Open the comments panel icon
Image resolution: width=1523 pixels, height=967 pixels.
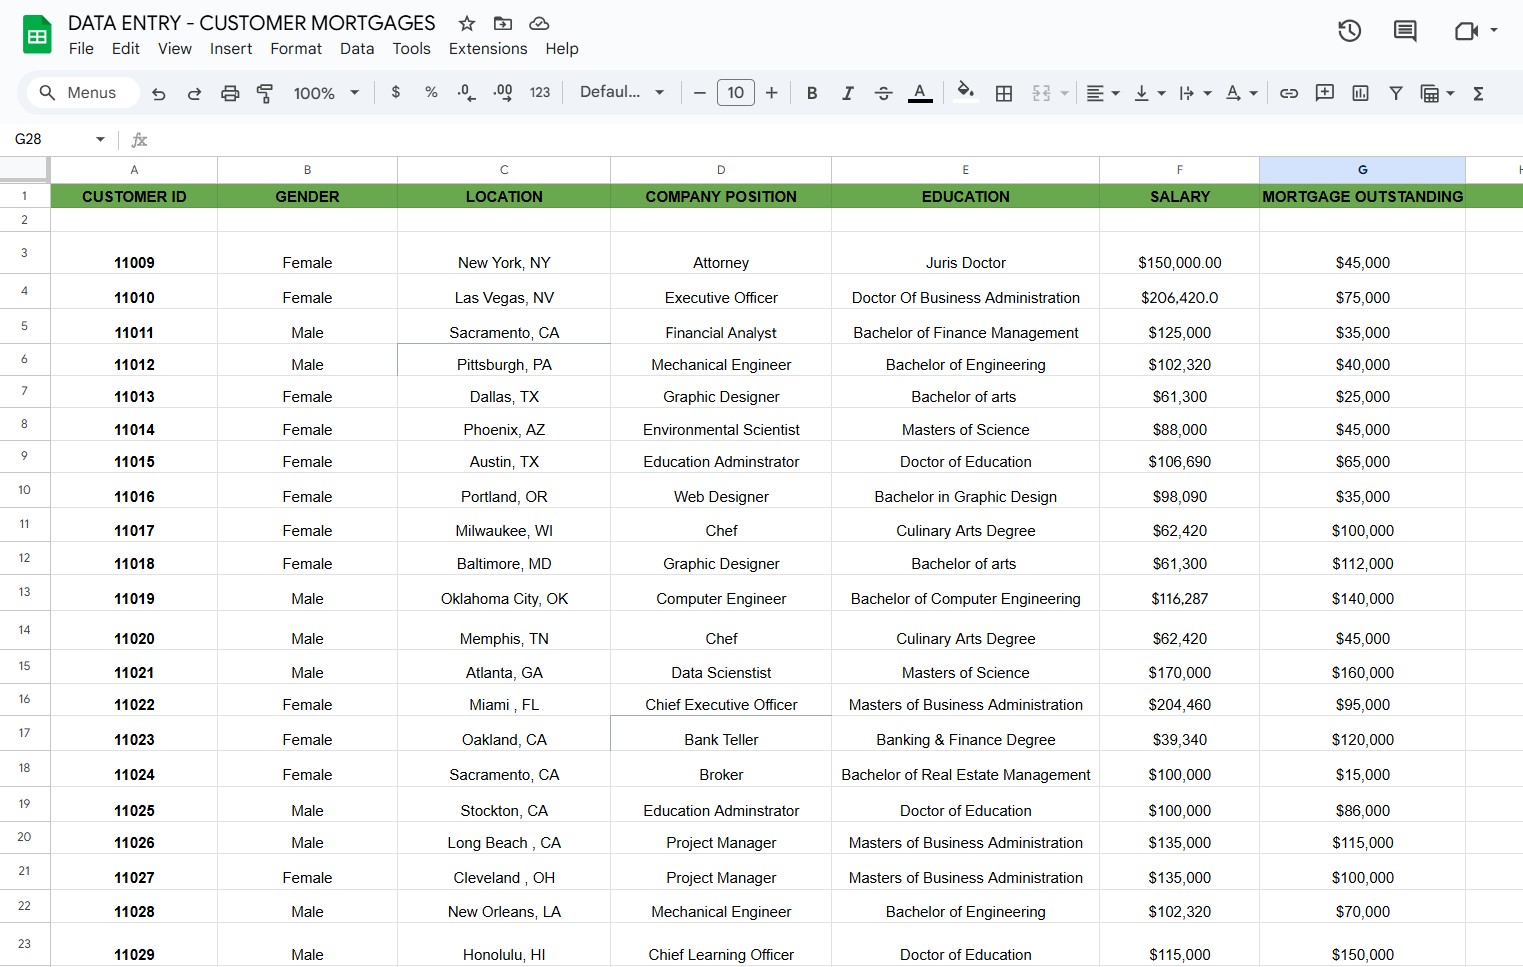click(x=1405, y=31)
